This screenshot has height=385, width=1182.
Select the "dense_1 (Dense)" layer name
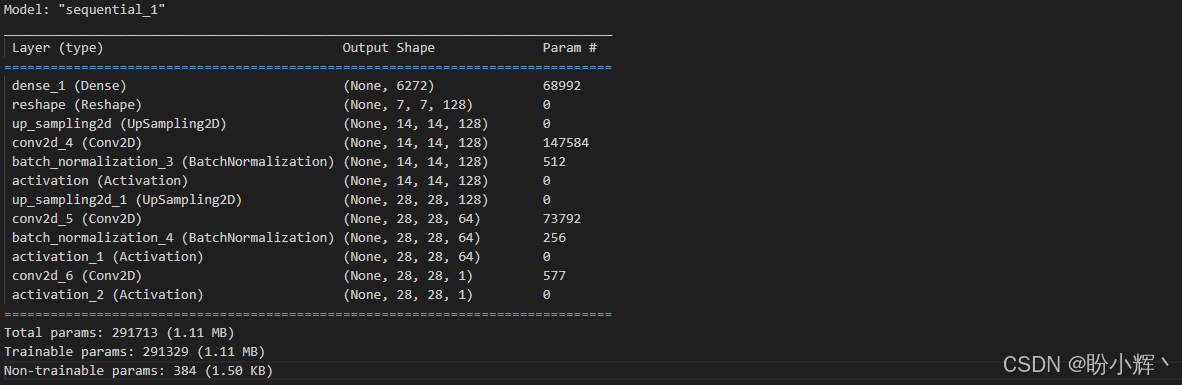coord(69,86)
